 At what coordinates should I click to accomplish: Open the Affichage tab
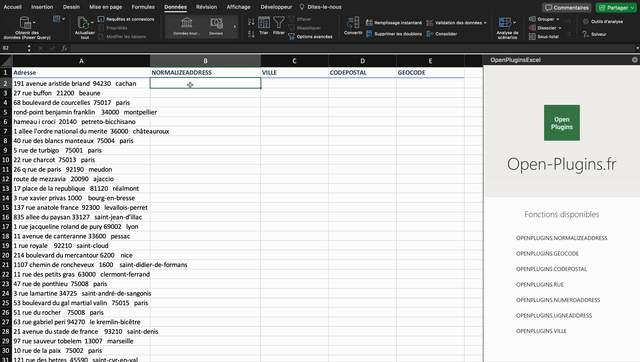pos(238,7)
